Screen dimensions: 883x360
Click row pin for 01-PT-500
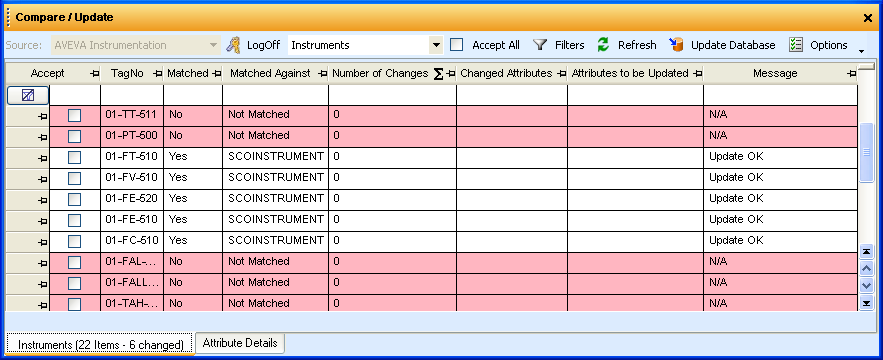click(x=42, y=137)
